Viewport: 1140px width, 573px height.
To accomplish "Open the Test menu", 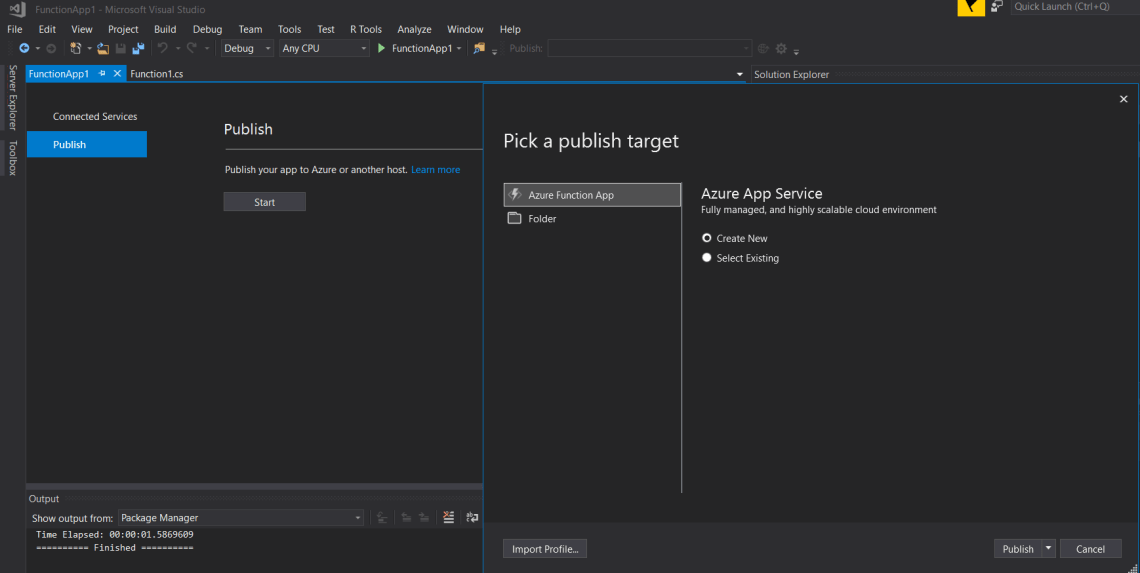I will (x=326, y=29).
